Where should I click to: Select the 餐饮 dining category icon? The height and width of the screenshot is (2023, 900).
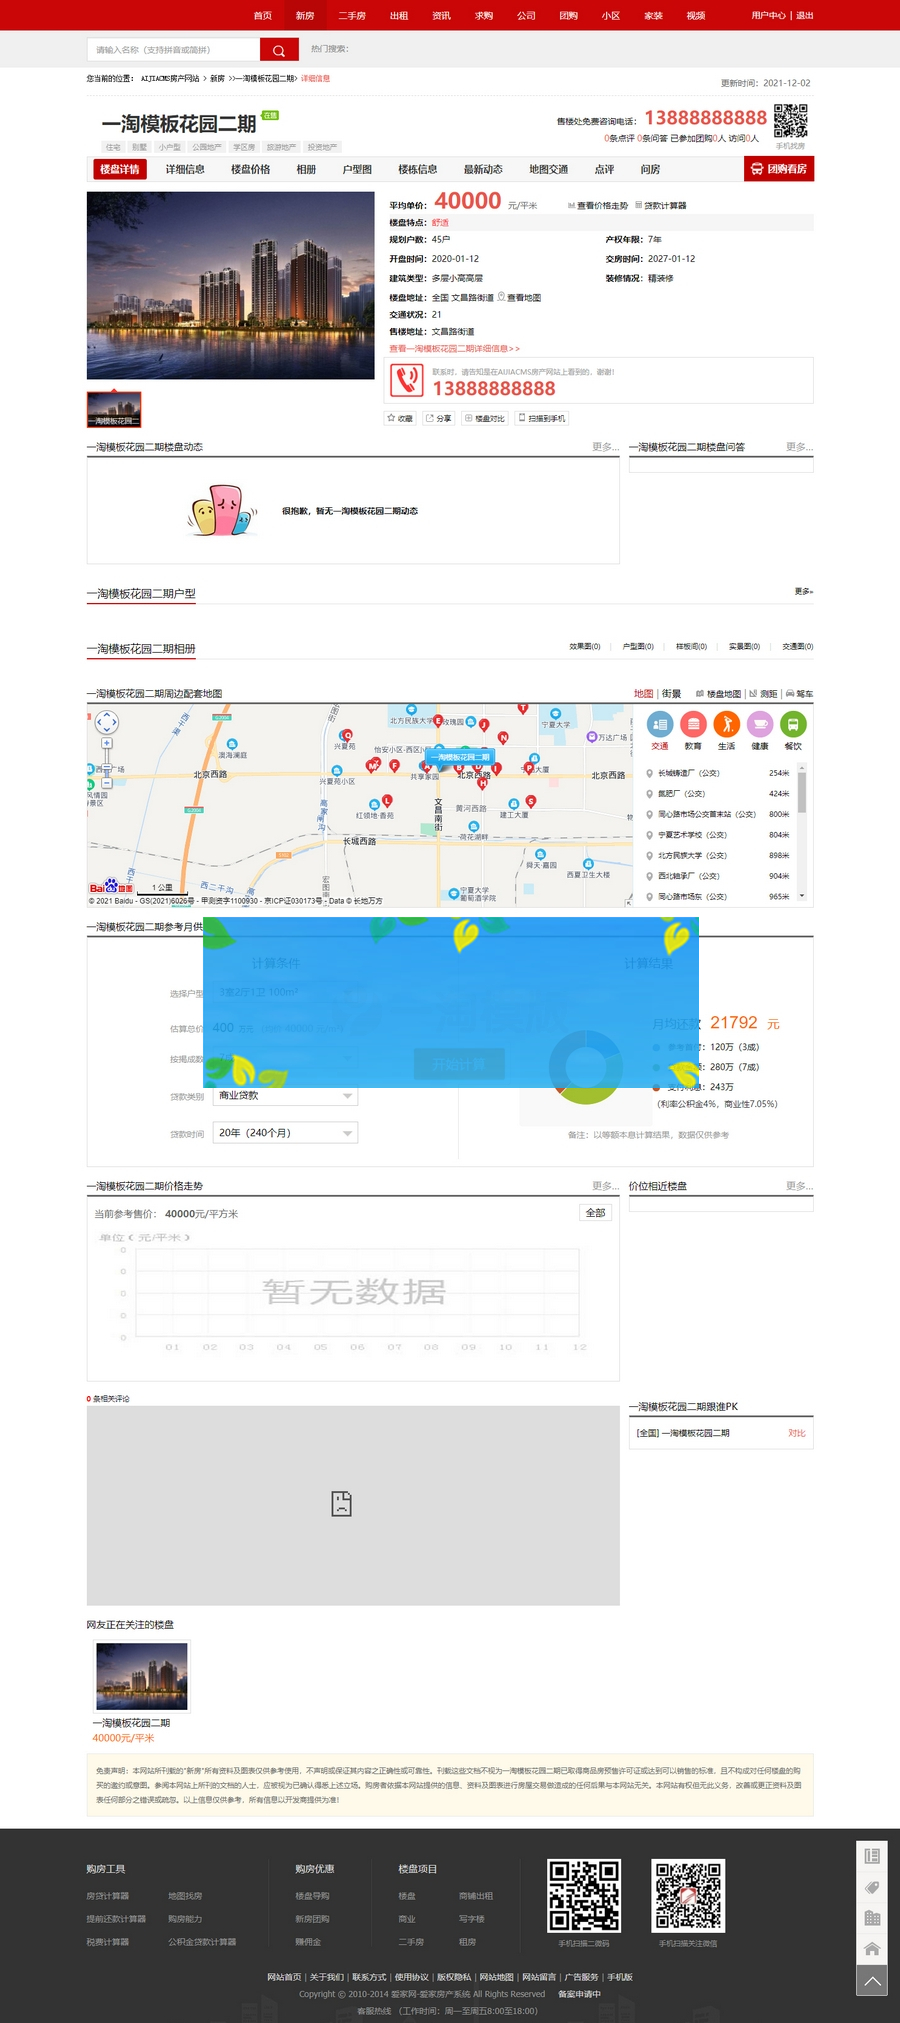793,724
